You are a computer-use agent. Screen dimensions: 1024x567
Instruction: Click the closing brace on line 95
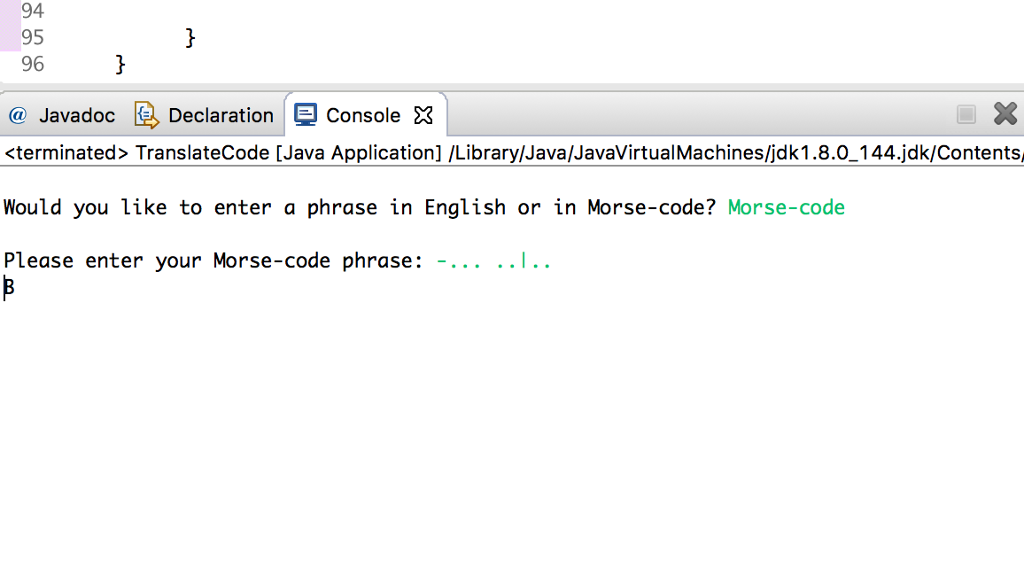tap(190, 38)
